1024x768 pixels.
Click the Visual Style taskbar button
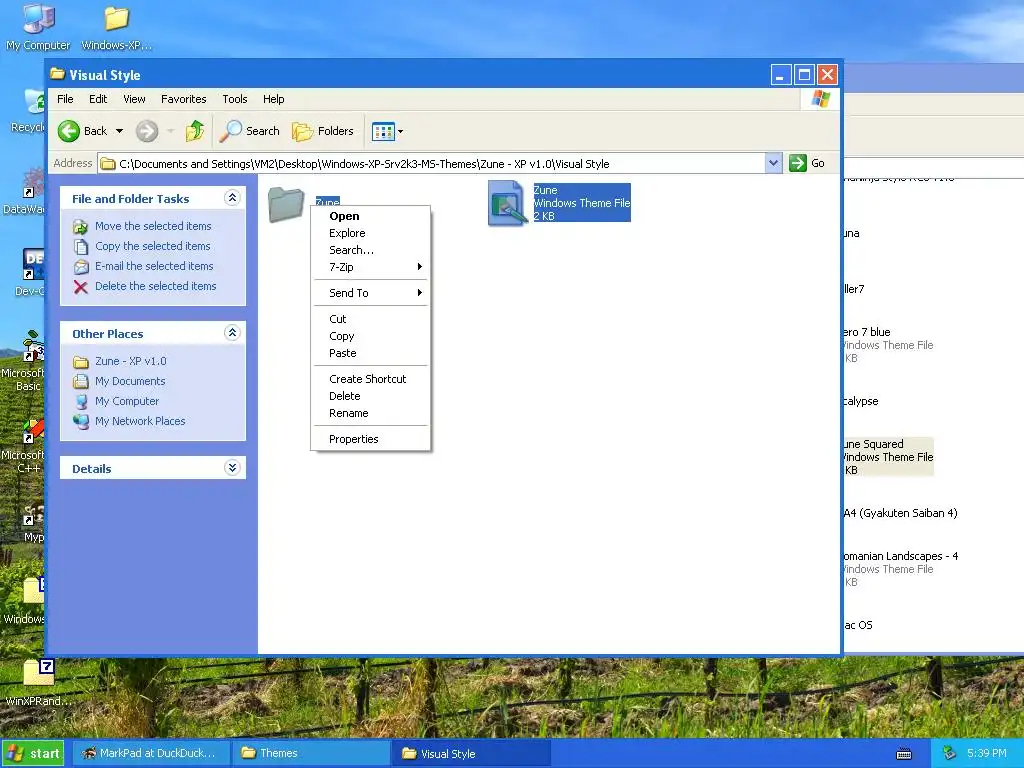tap(472, 754)
